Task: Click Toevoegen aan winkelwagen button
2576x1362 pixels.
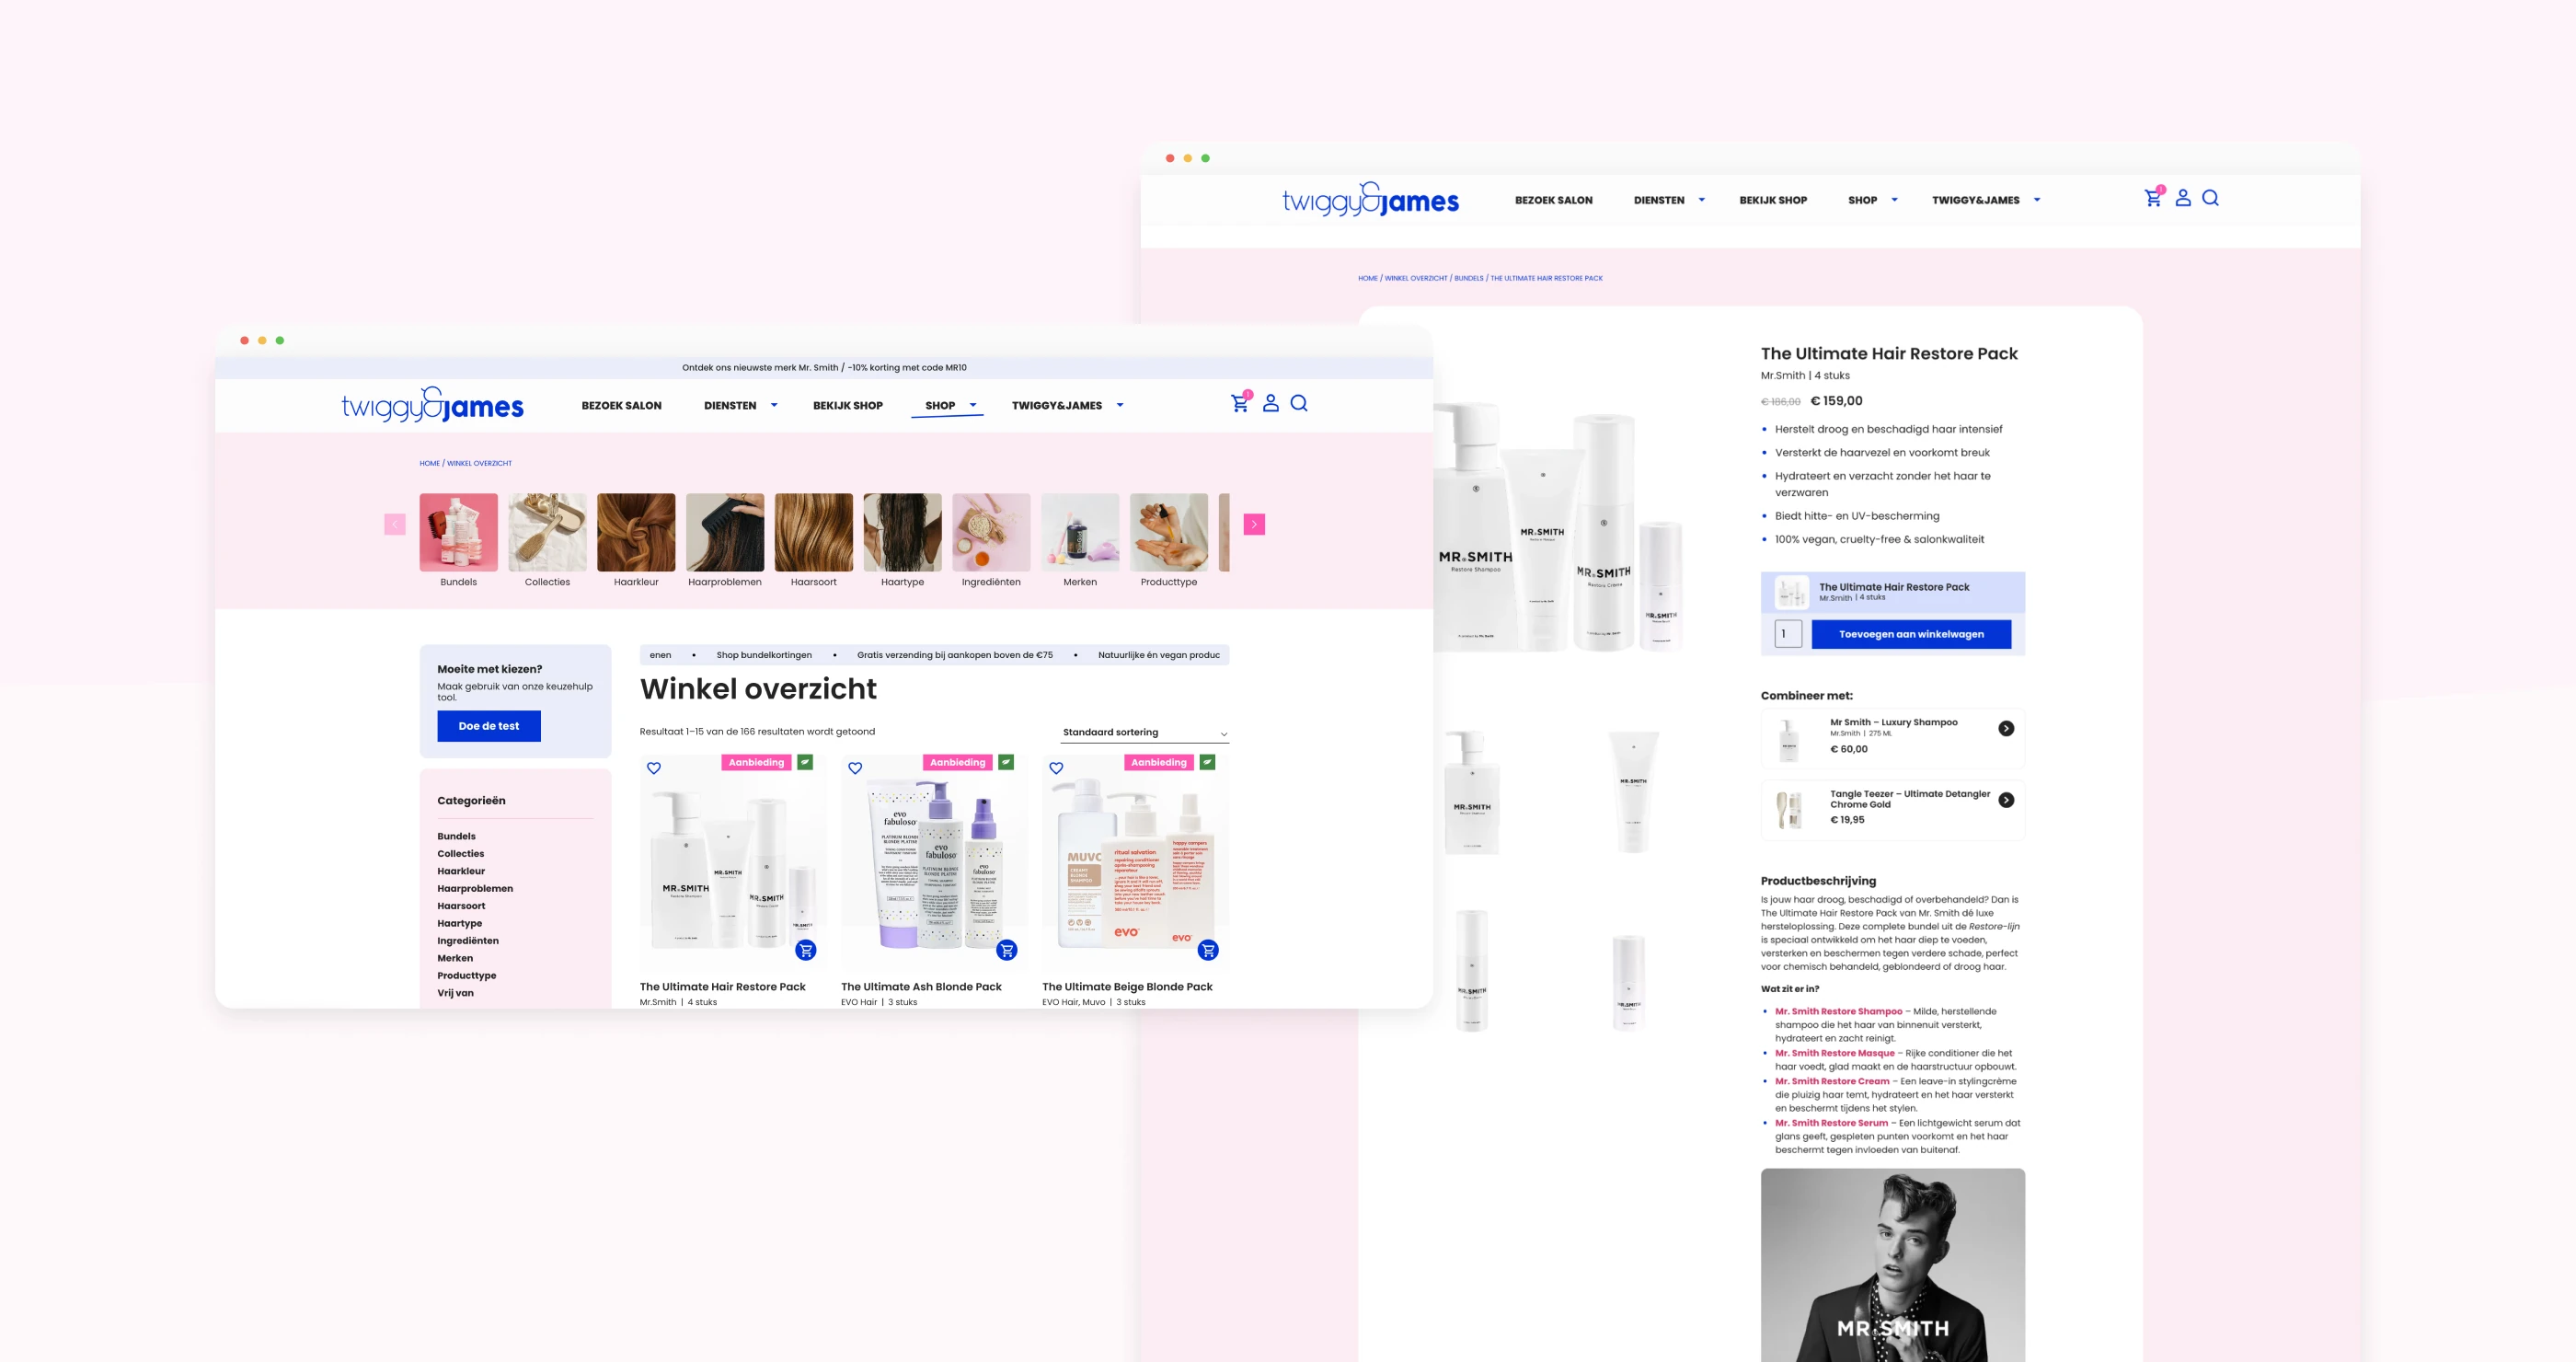Action: point(1910,634)
